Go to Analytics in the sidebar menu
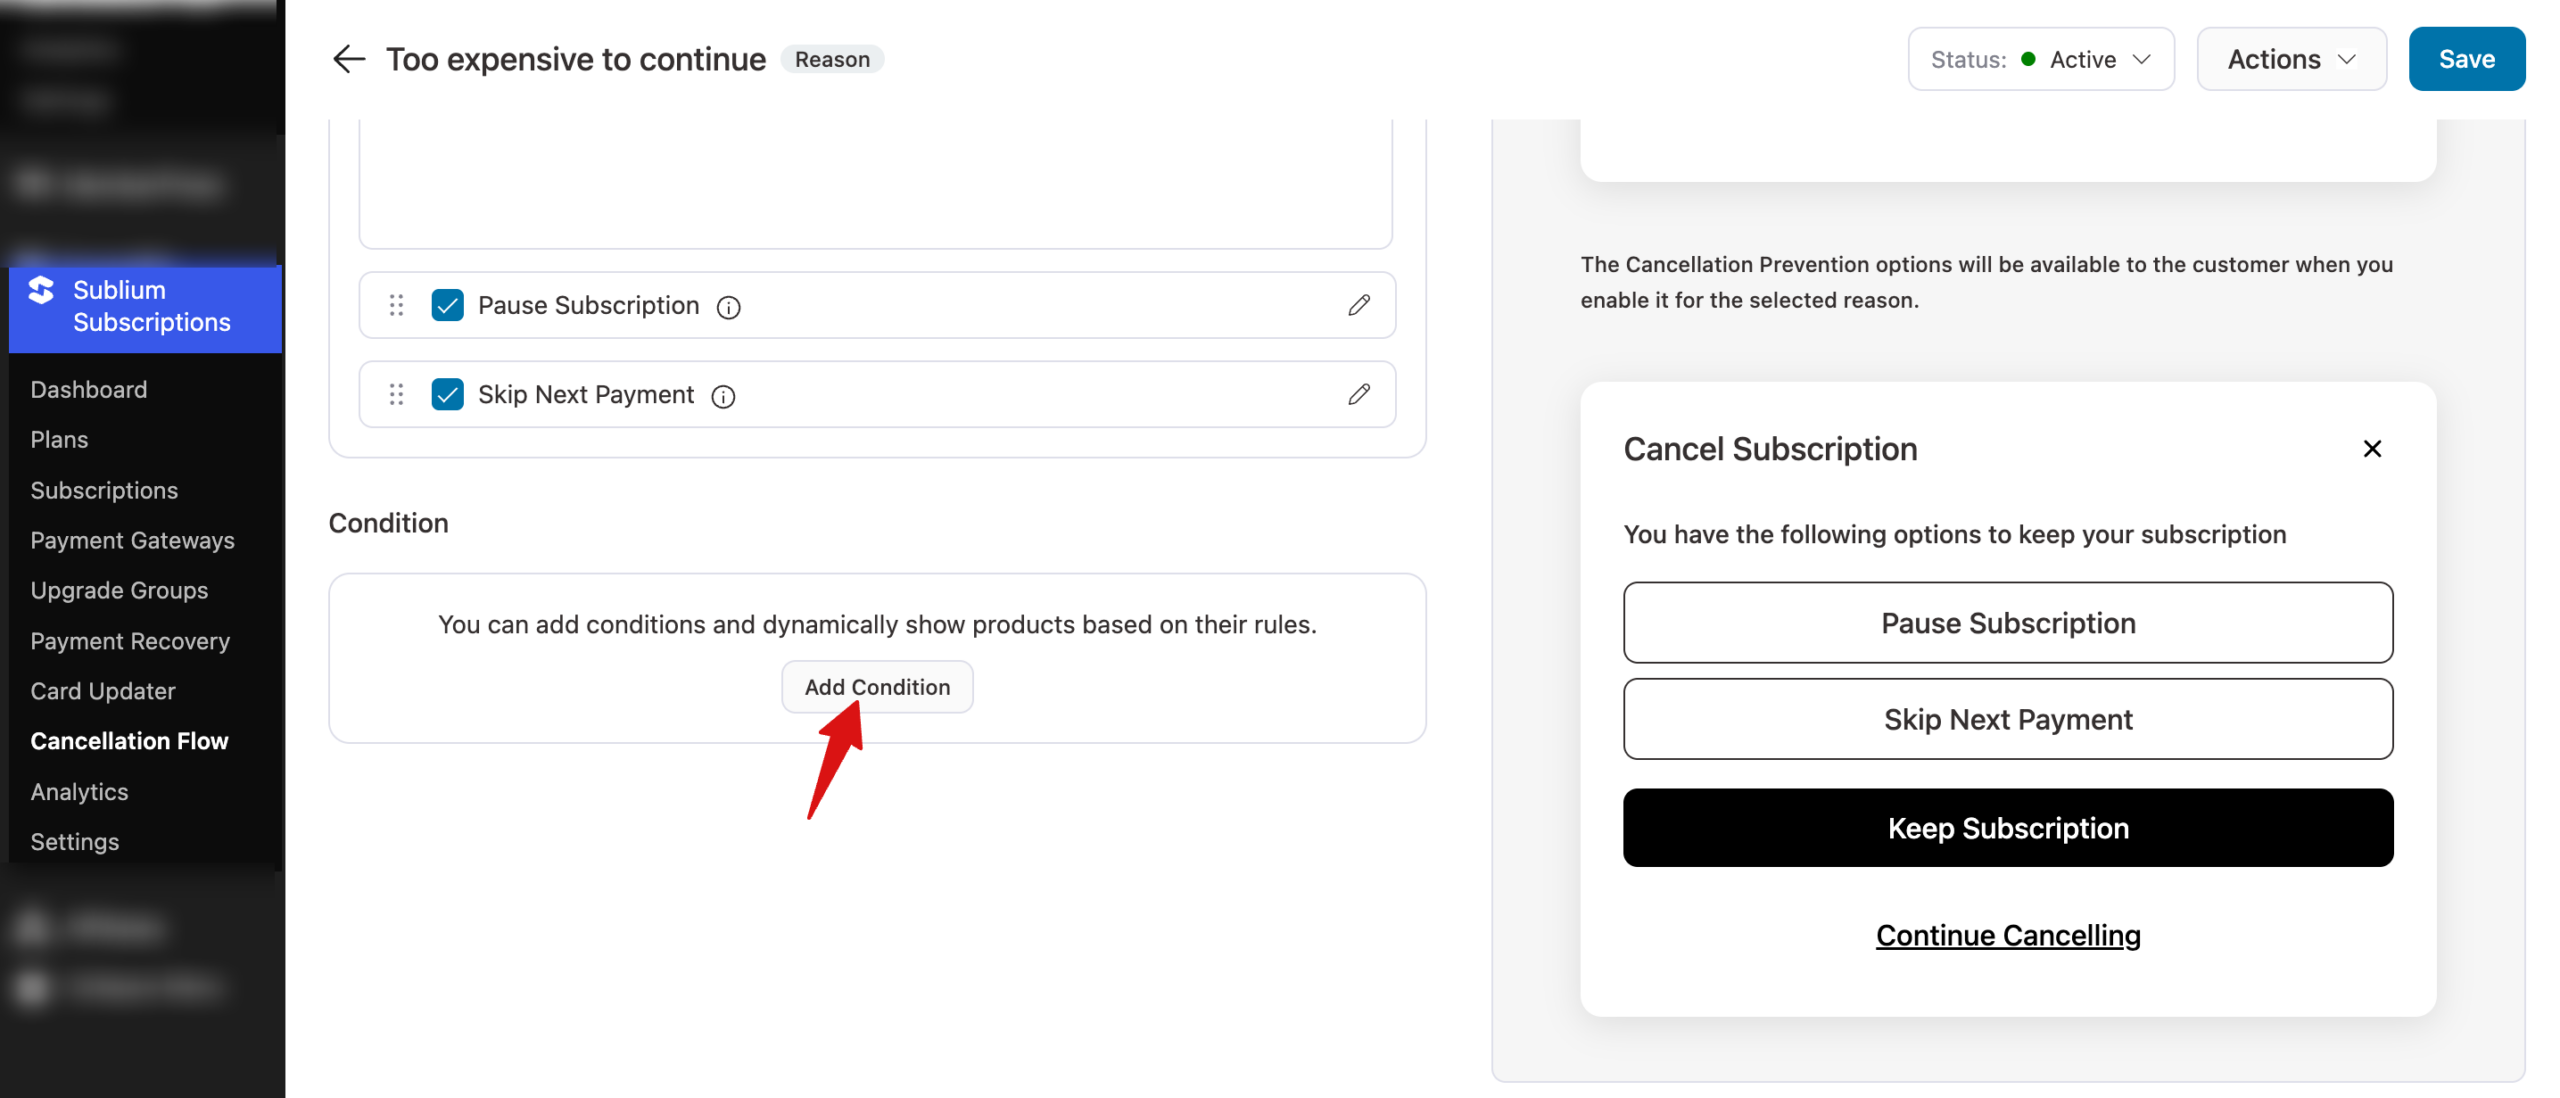 coord(79,792)
